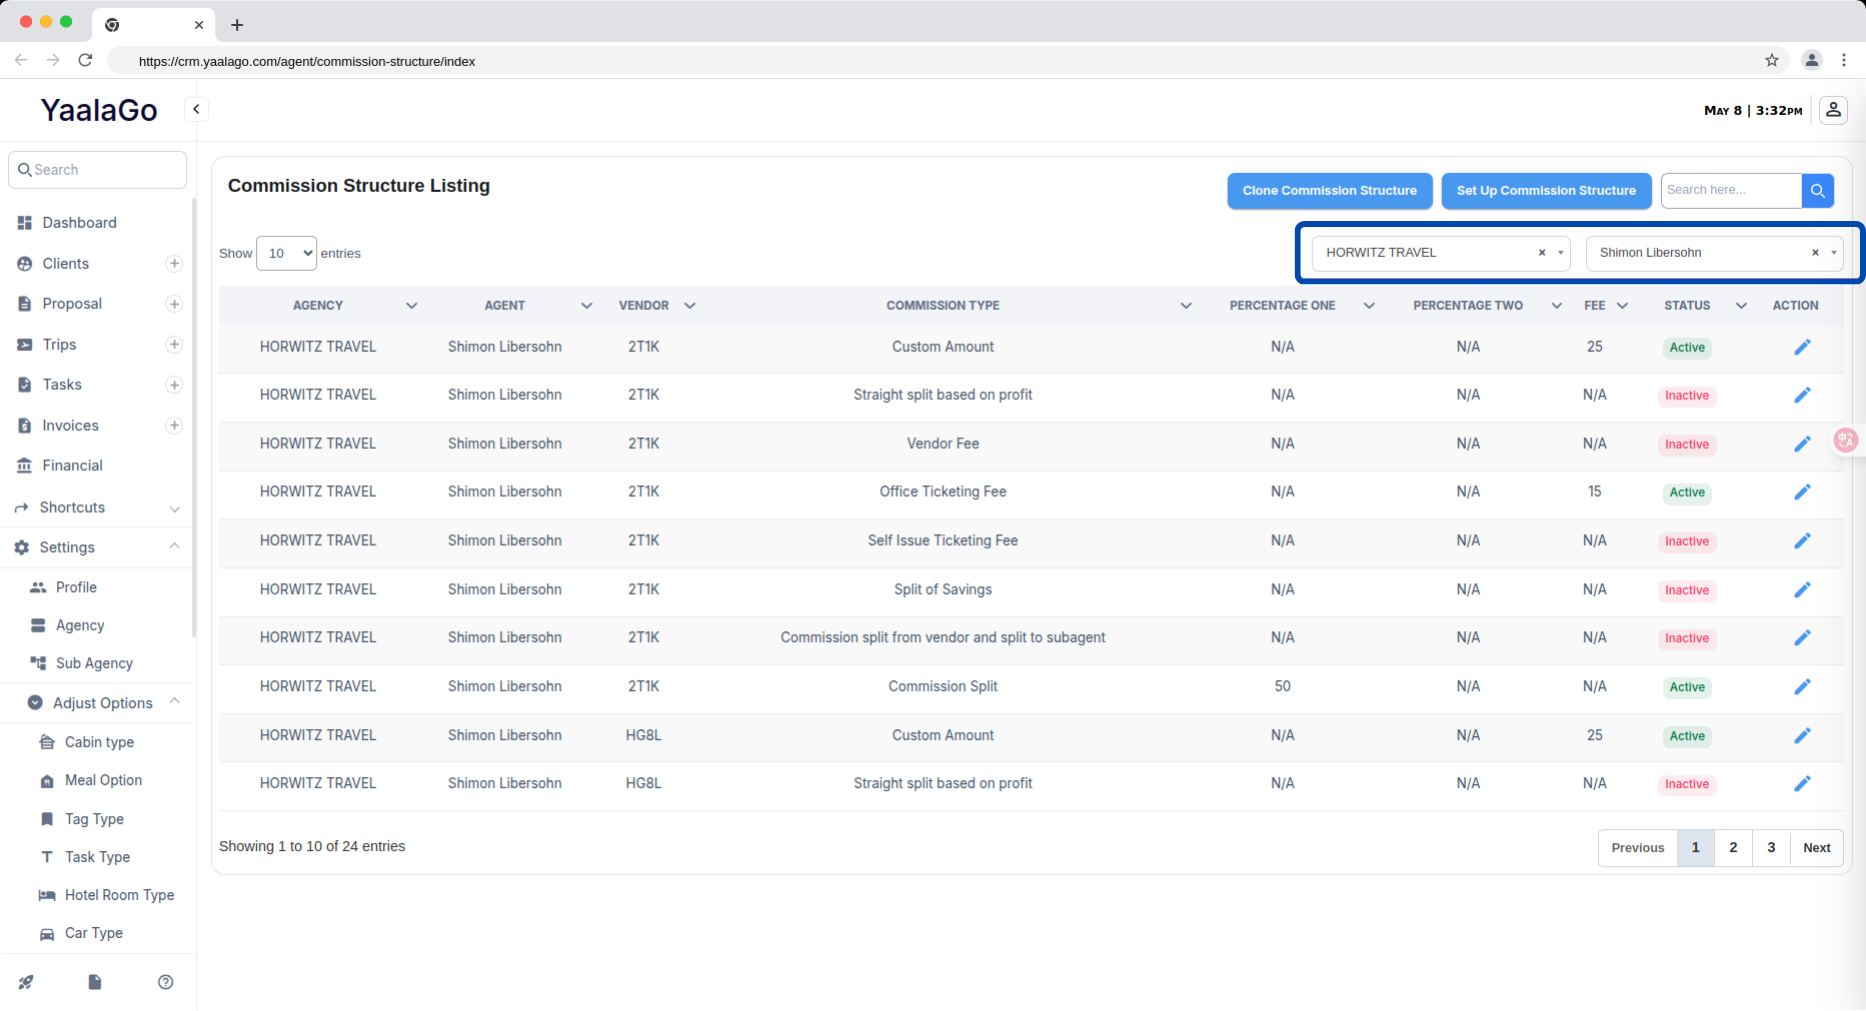Open the Cabin type option
This screenshot has width=1866, height=1011.
tap(99, 743)
